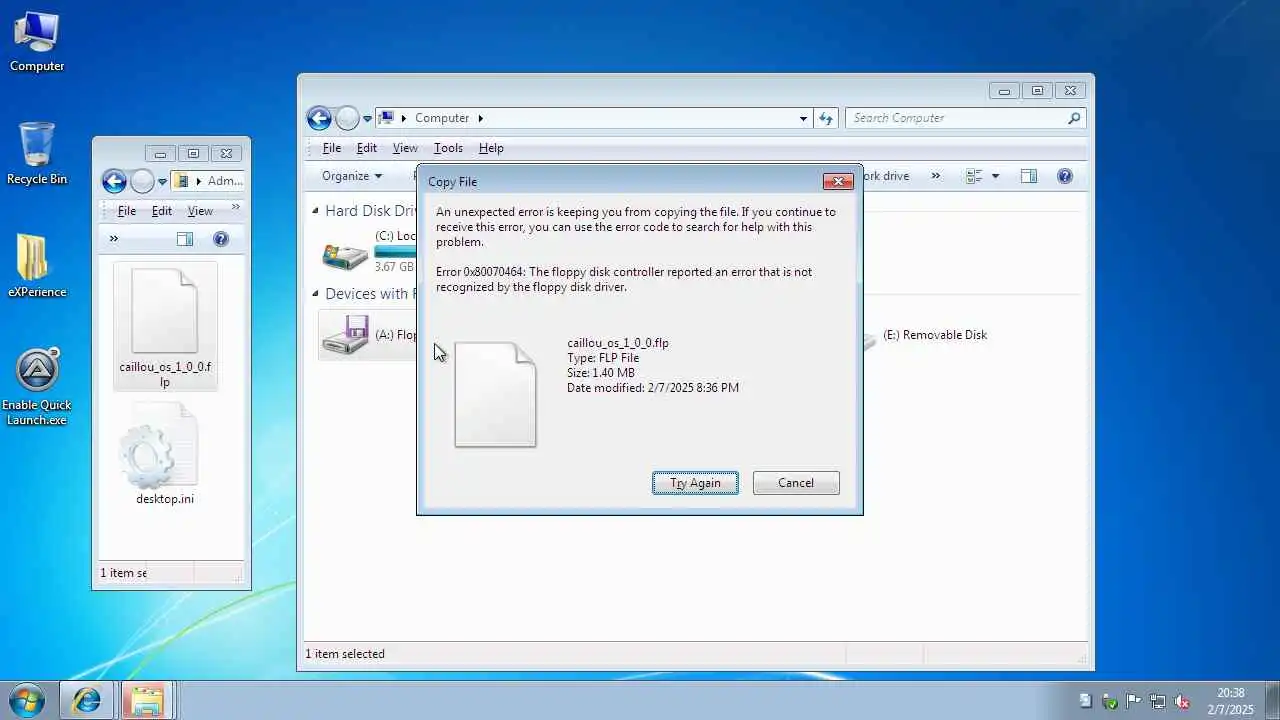The height and width of the screenshot is (720, 1280).
Task: Go back in the Computer window
Action: pyautogui.click(x=319, y=118)
